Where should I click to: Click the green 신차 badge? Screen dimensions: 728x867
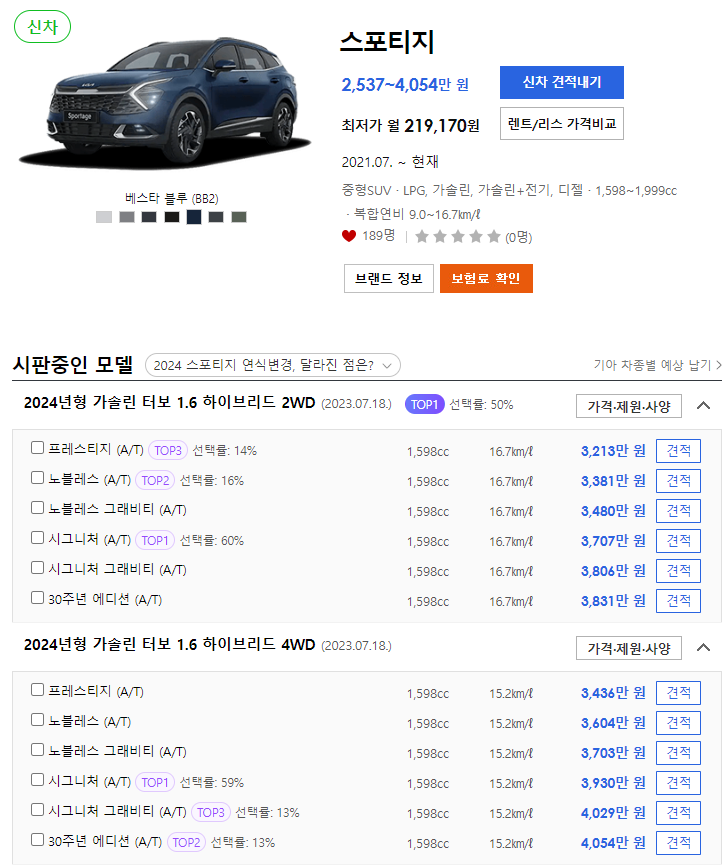pos(43,27)
